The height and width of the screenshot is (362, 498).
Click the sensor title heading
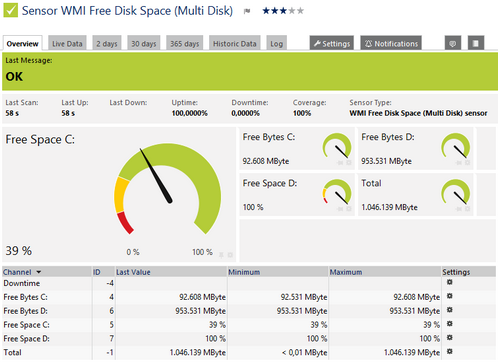click(127, 11)
